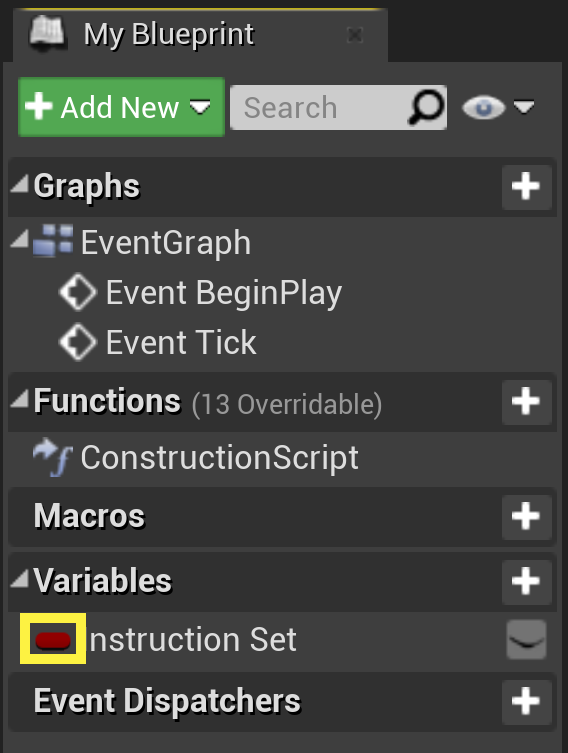Collapse the Variables section
The width and height of the screenshot is (568, 753).
(x=20, y=578)
